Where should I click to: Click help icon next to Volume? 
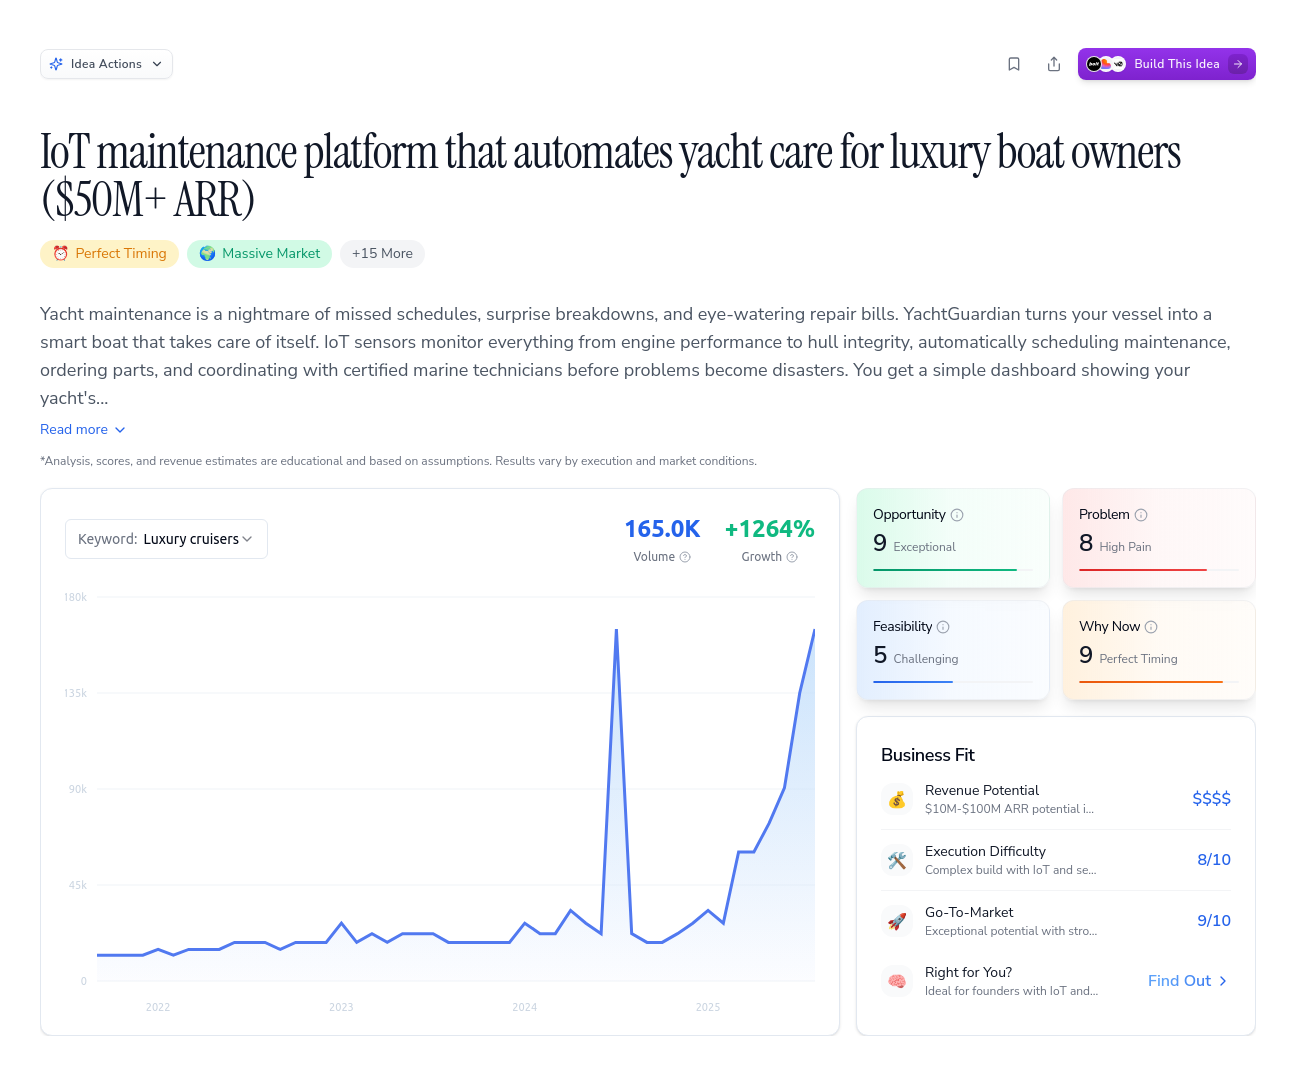click(x=685, y=557)
